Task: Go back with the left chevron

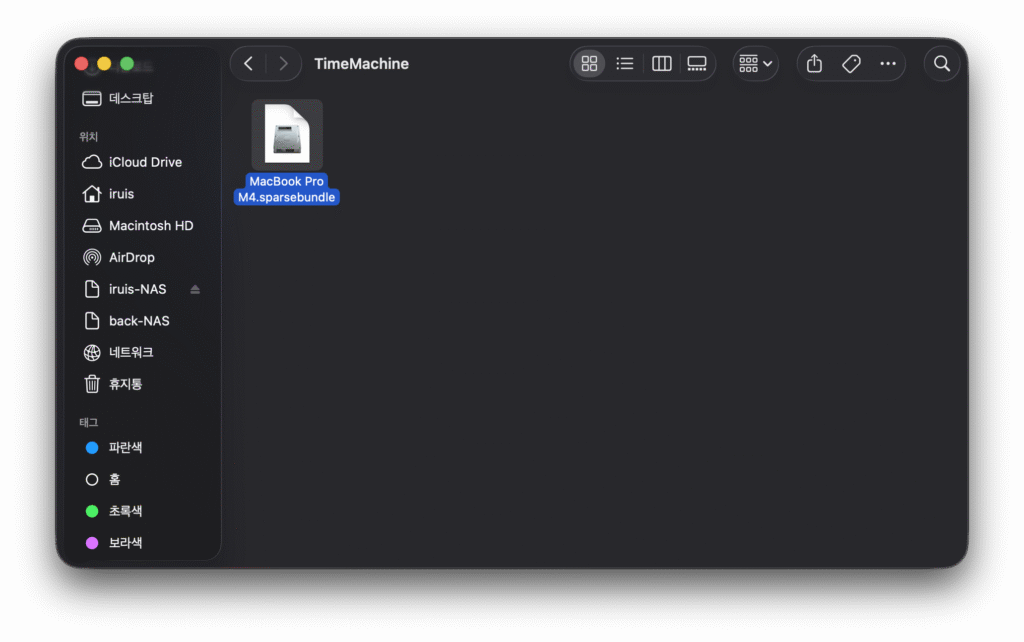Action: click(x=248, y=64)
